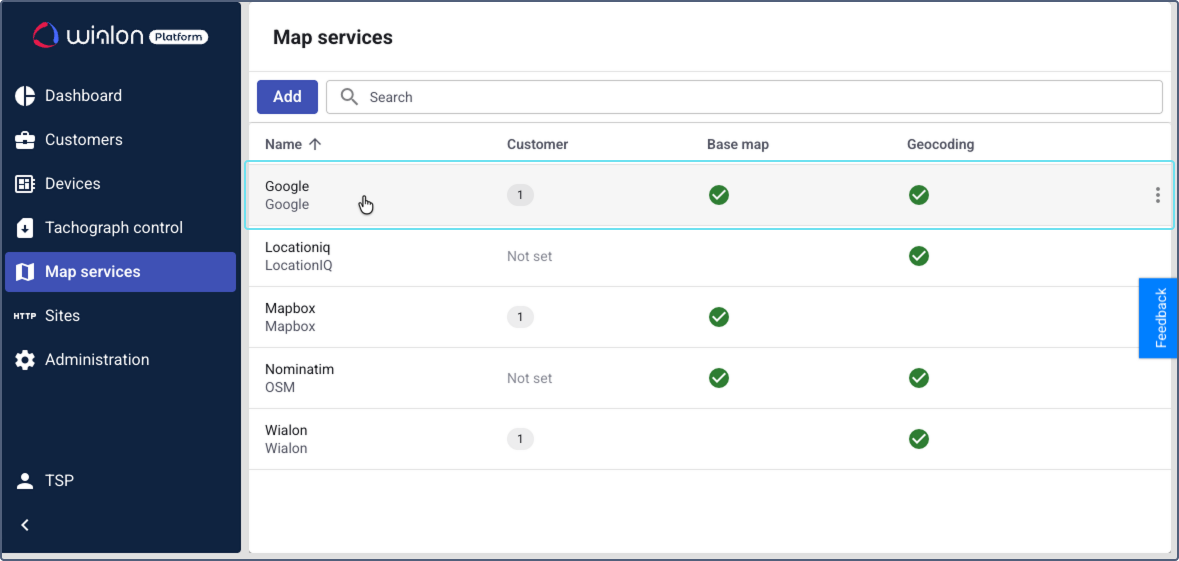Open the Locationiq service row
The image size is (1179, 561).
[x=711, y=256]
